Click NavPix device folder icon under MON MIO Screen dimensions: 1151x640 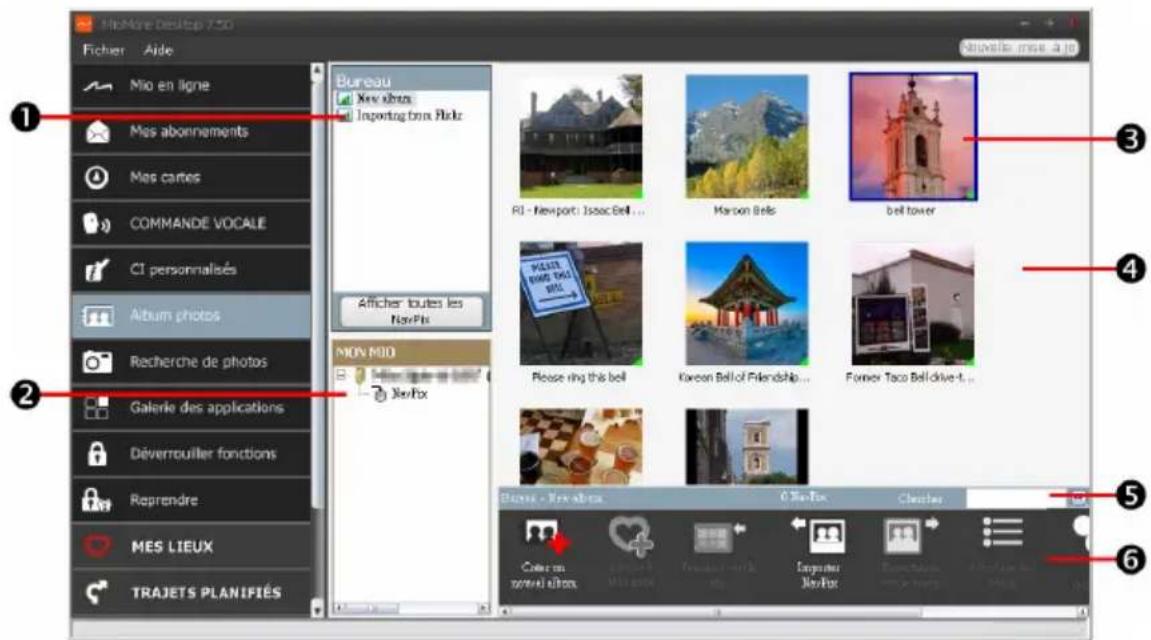click(x=380, y=395)
